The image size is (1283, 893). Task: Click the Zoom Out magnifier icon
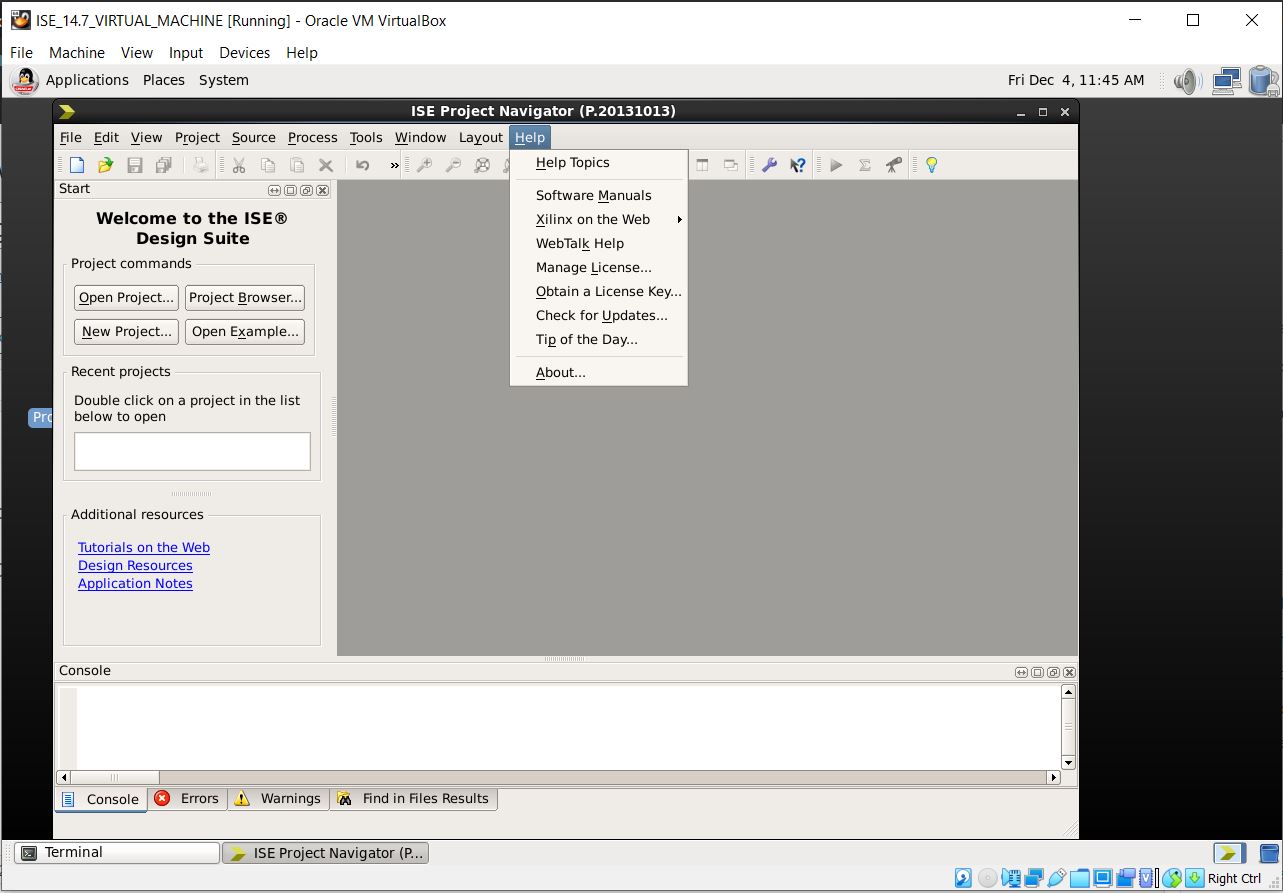coord(453,165)
